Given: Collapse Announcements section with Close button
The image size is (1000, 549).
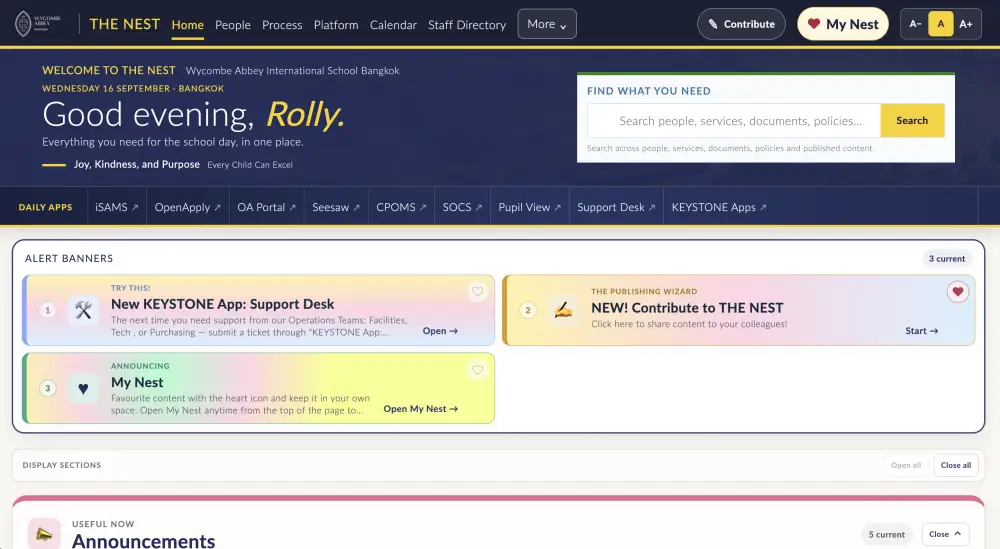Looking at the screenshot, I should [x=945, y=534].
